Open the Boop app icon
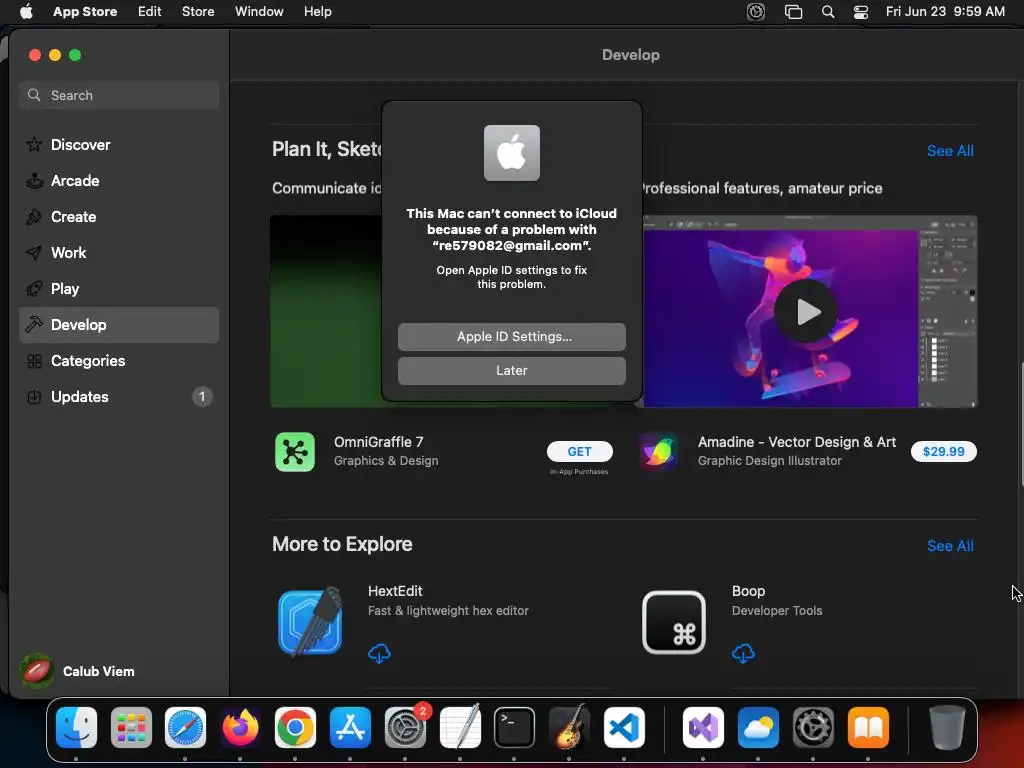 click(x=674, y=622)
